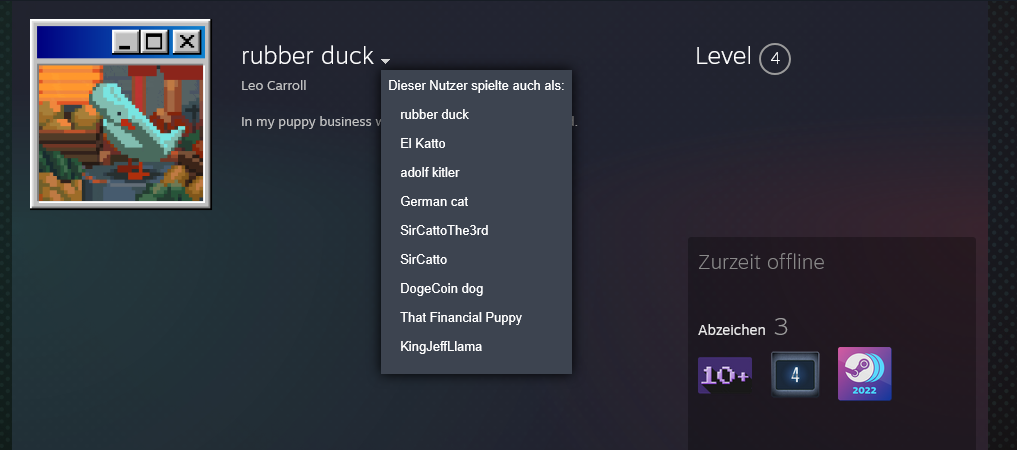Choose "German cat" in the alias list
This screenshot has height=450, width=1017.
point(434,201)
